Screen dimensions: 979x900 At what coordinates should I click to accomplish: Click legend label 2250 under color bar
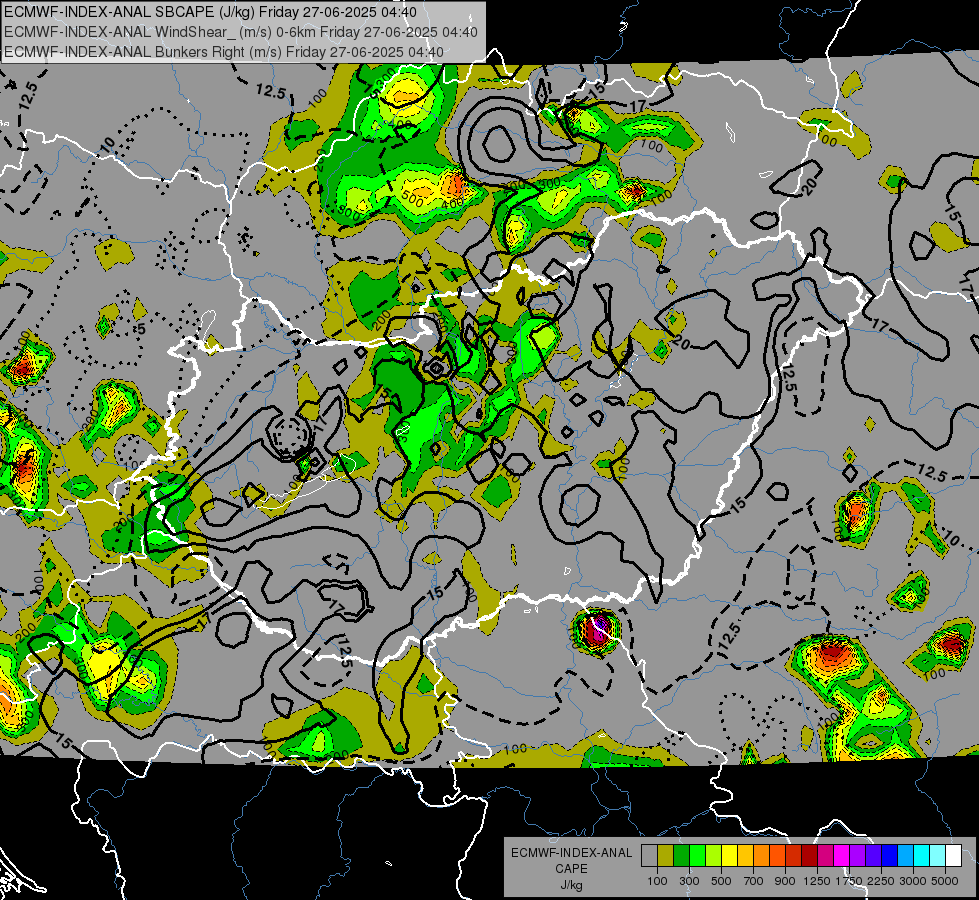pos(881,881)
